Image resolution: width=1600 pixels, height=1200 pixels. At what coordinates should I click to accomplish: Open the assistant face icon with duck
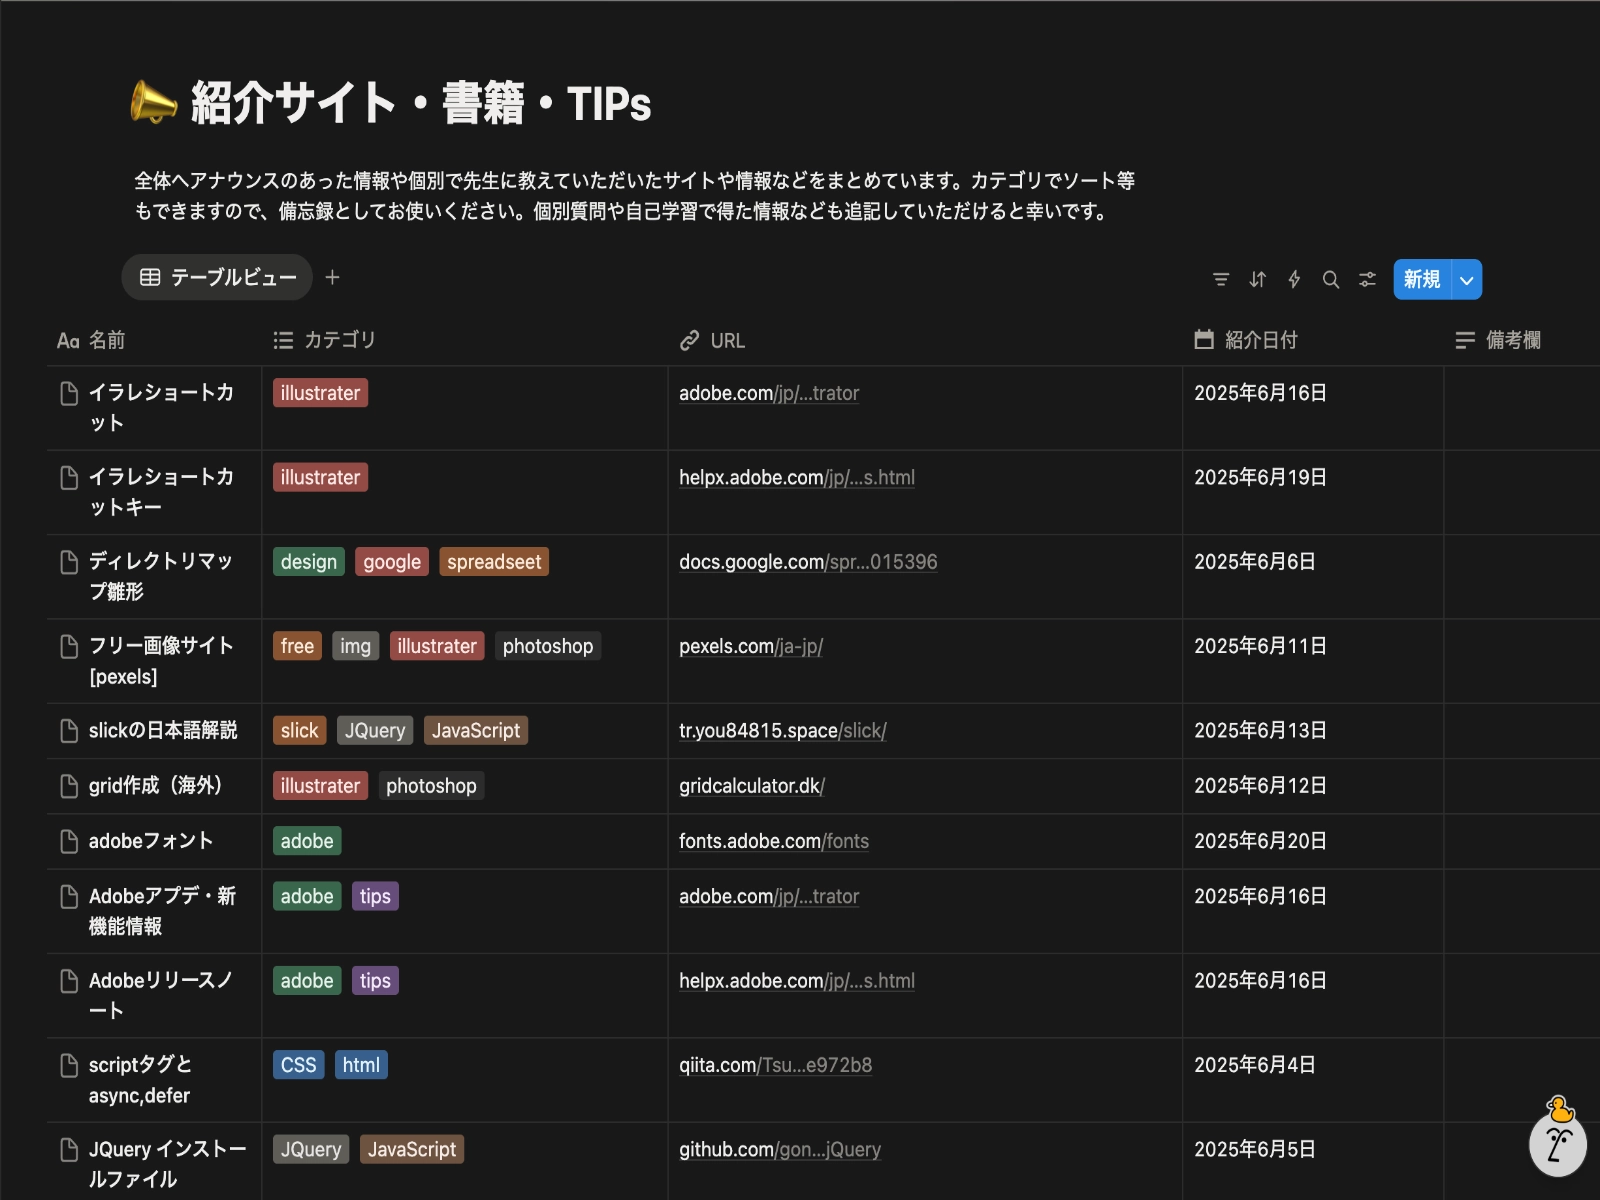(x=1557, y=1141)
